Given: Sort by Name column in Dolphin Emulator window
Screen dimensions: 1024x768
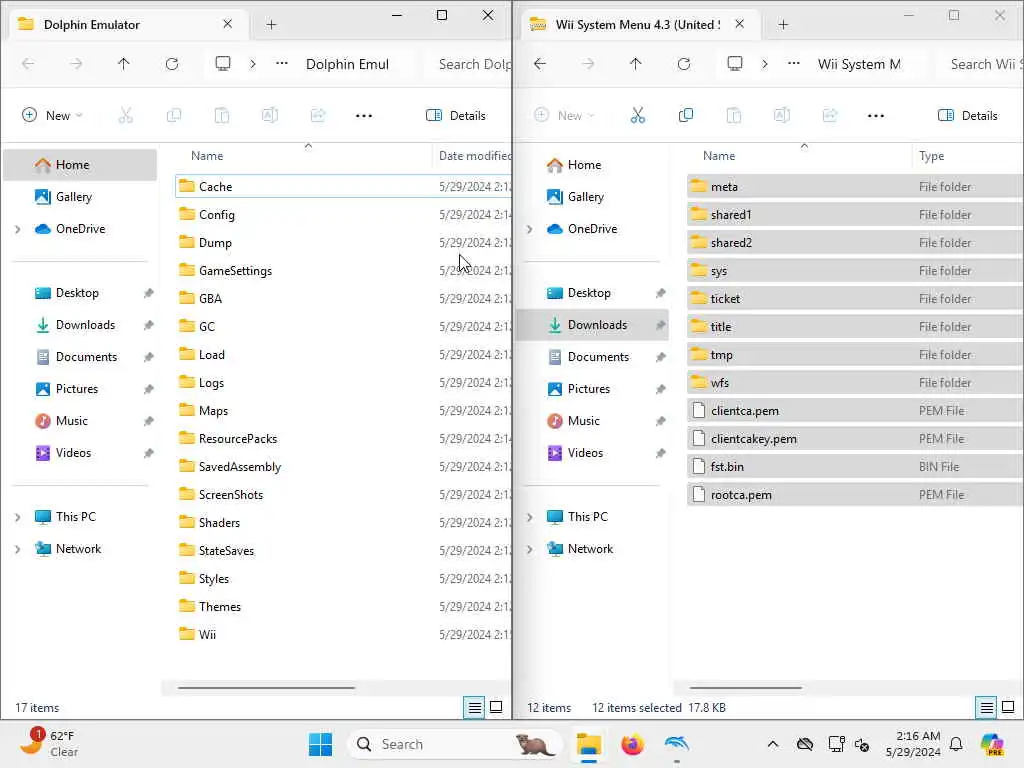Looking at the screenshot, I should 206,156.
